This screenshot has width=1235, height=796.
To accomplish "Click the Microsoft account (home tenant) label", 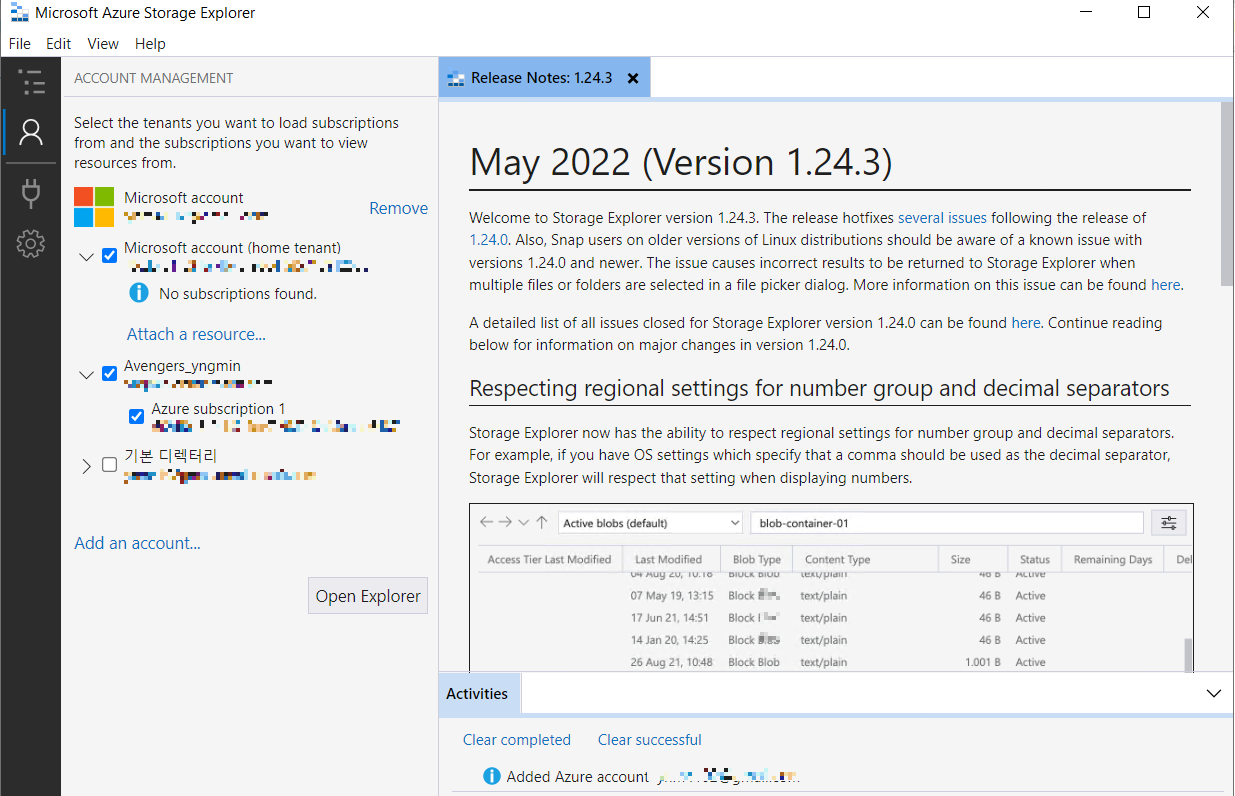I will (x=232, y=247).
